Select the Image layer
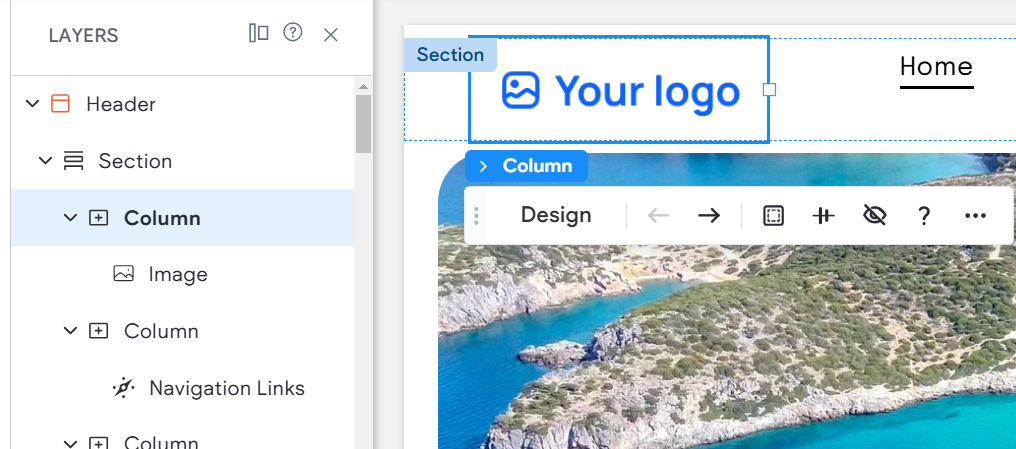Image resolution: width=1016 pixels, height=449 pixels. pos(183,274)
